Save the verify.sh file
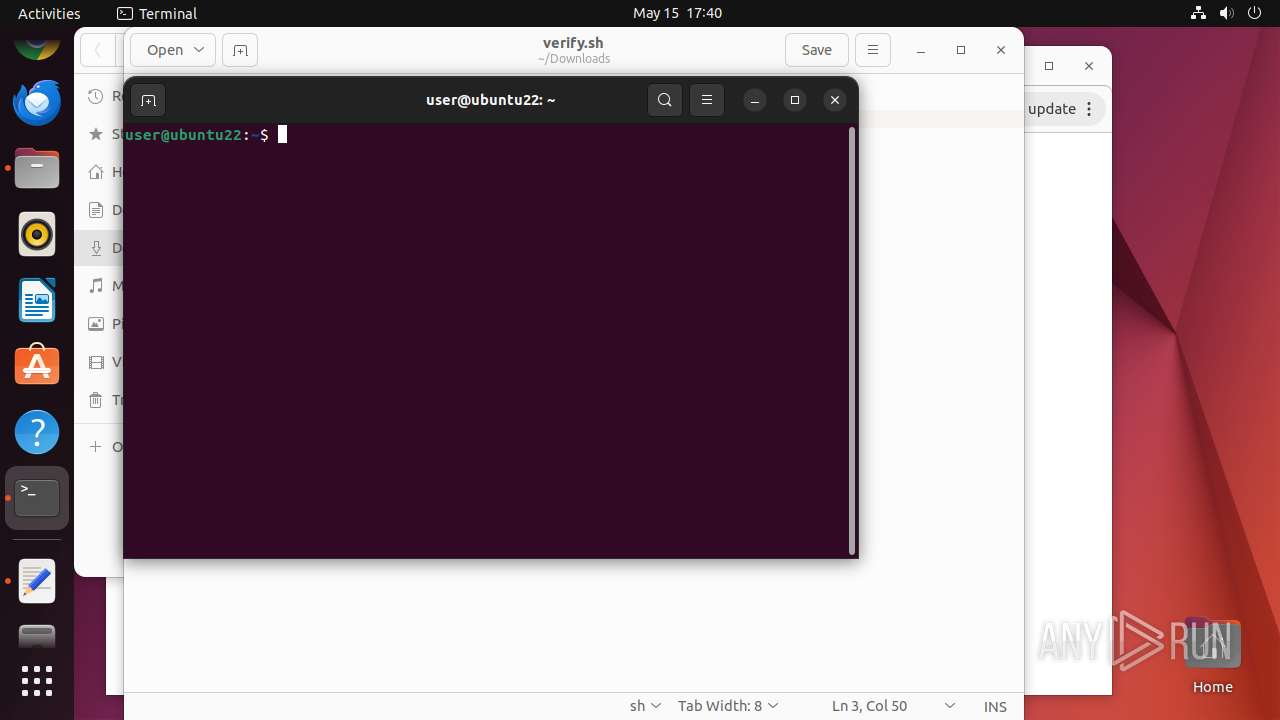1280x720 pixels. (817, 50)
